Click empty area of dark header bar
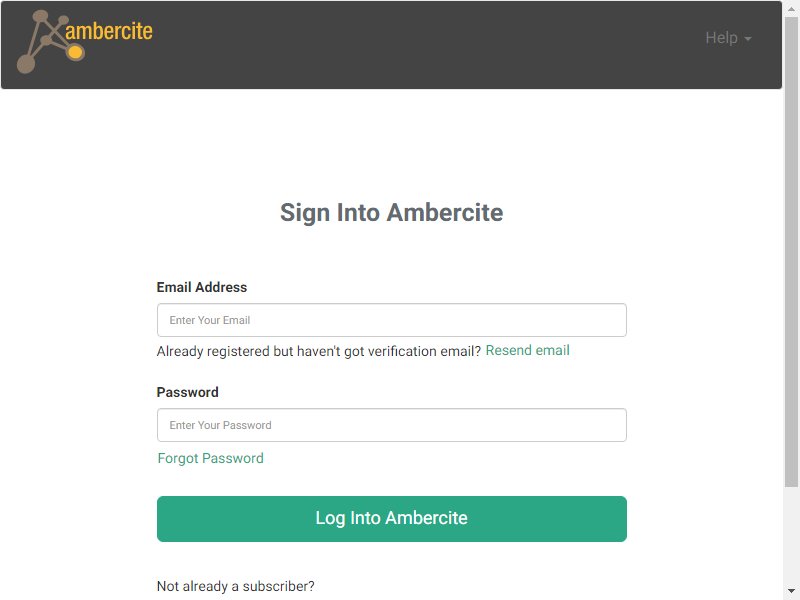 point(408,45)
